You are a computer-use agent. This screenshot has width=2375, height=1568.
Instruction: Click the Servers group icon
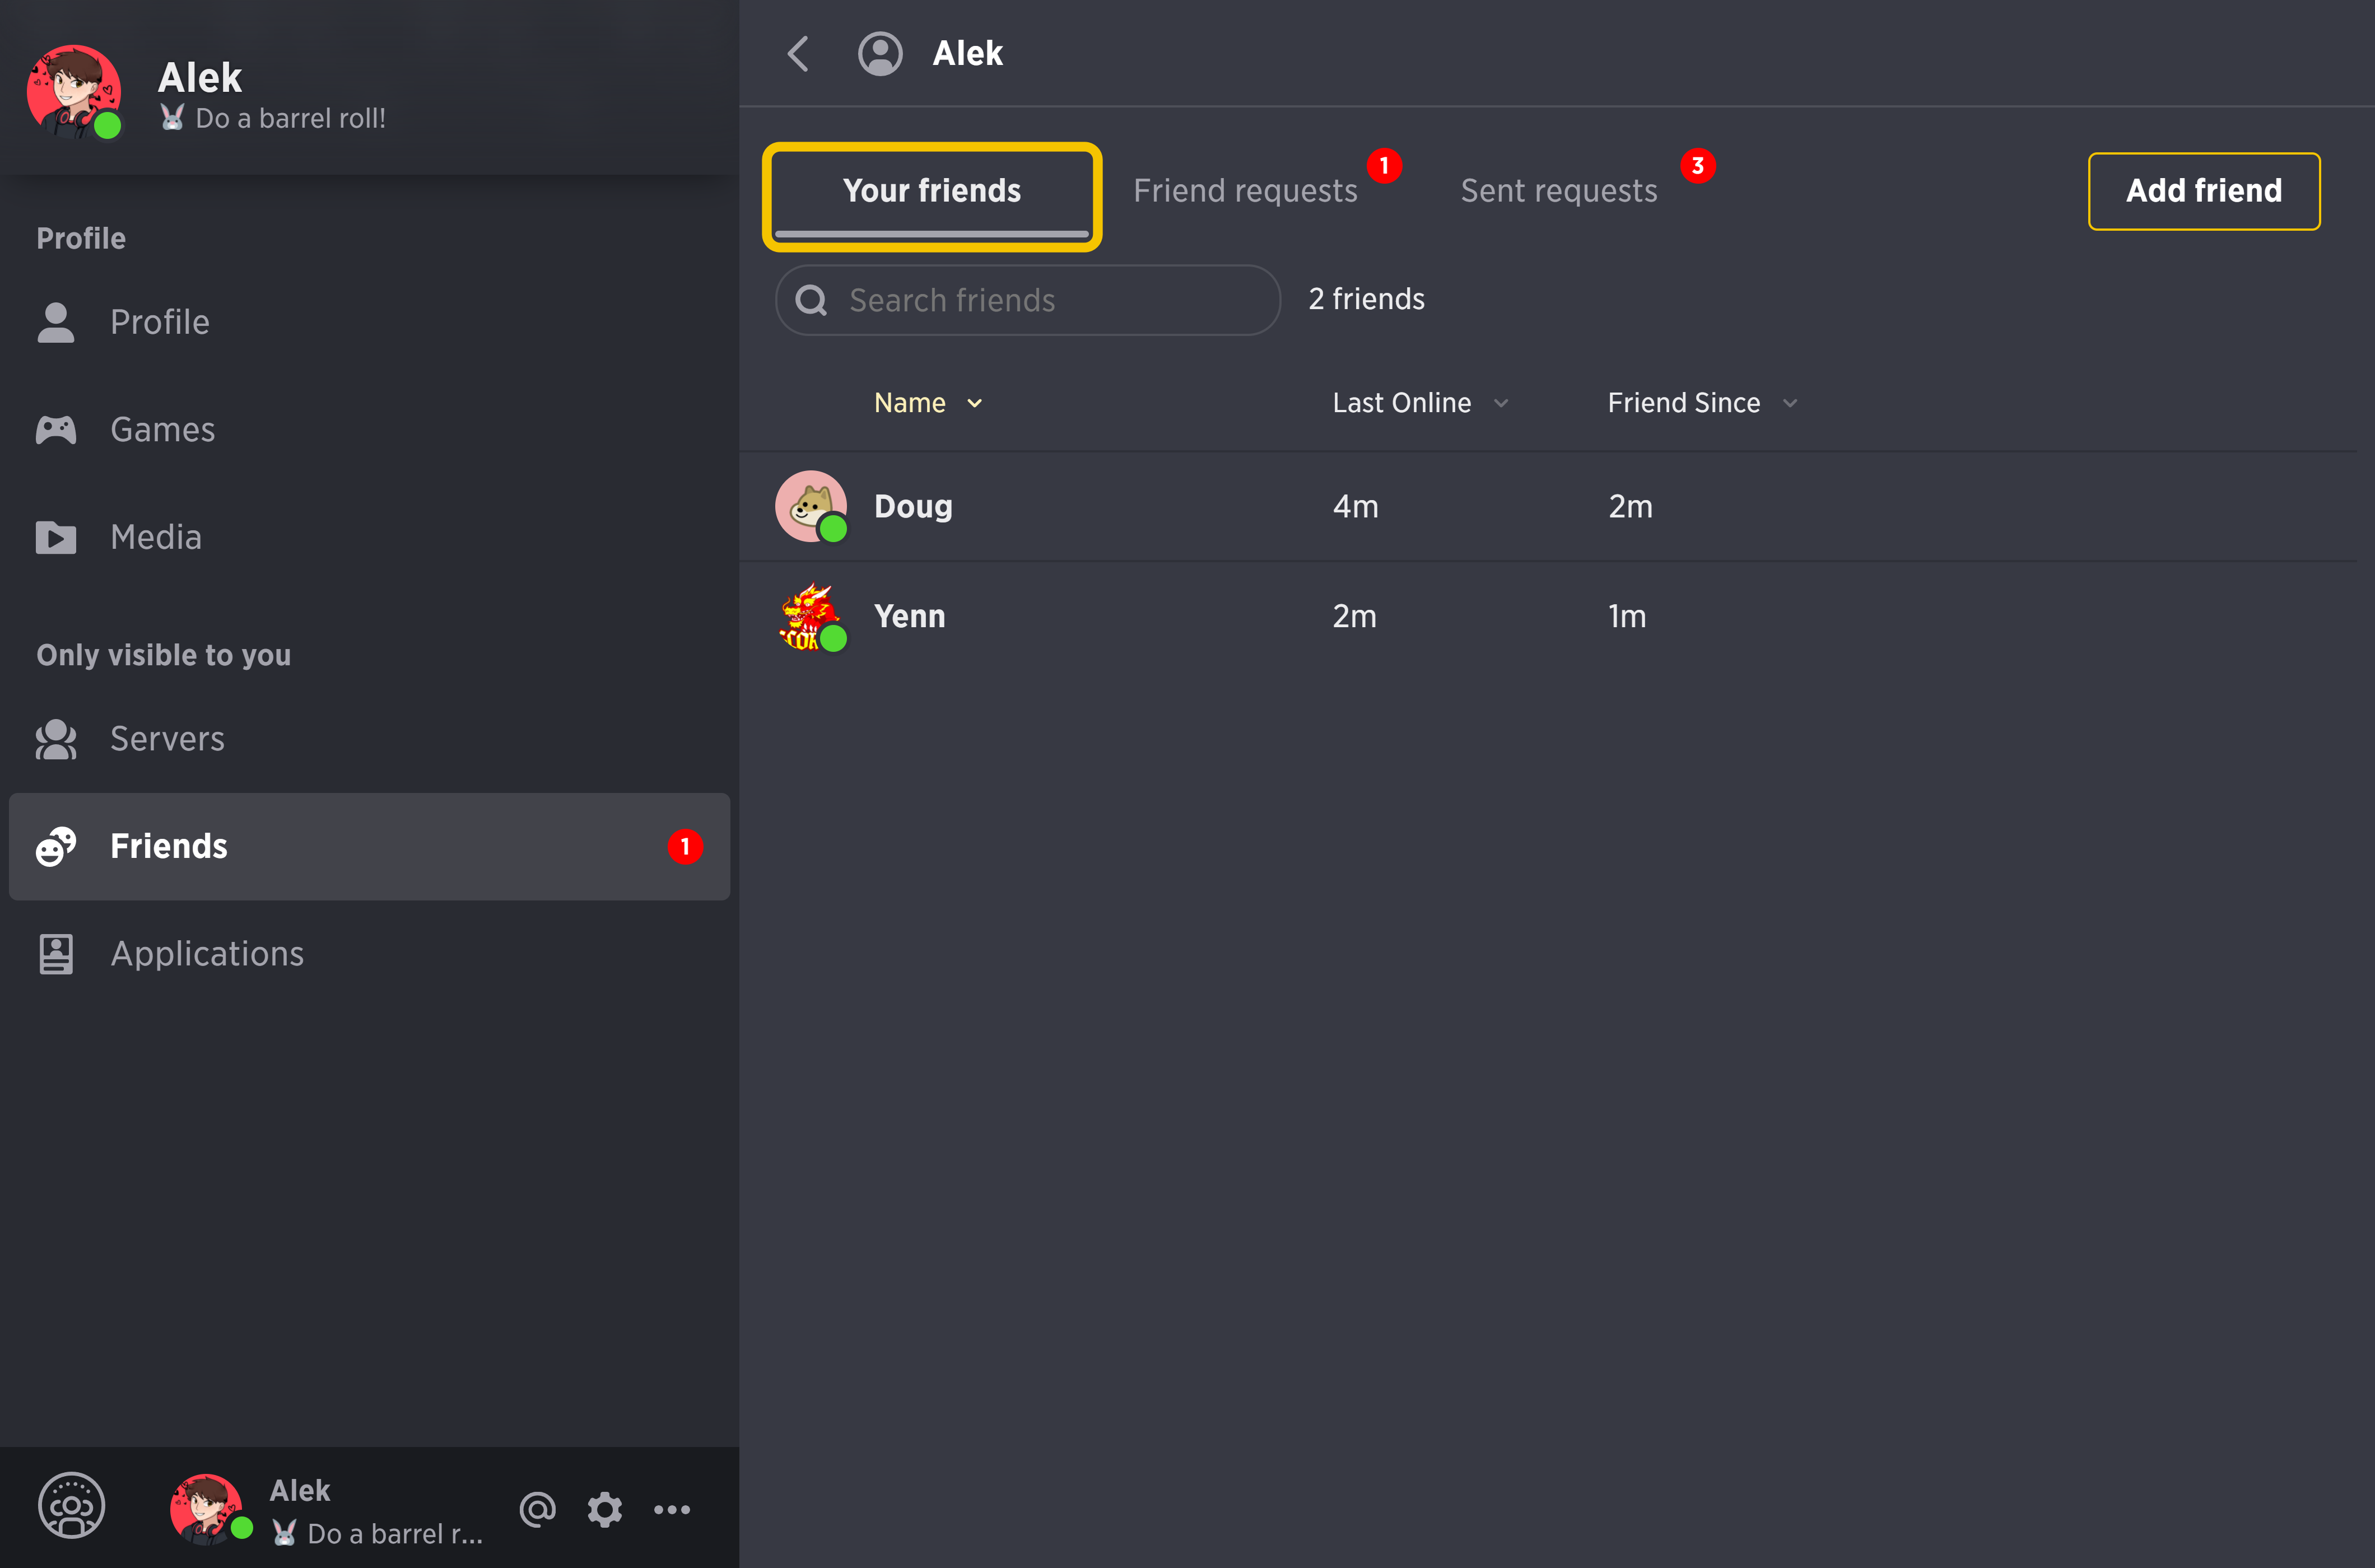56,739
